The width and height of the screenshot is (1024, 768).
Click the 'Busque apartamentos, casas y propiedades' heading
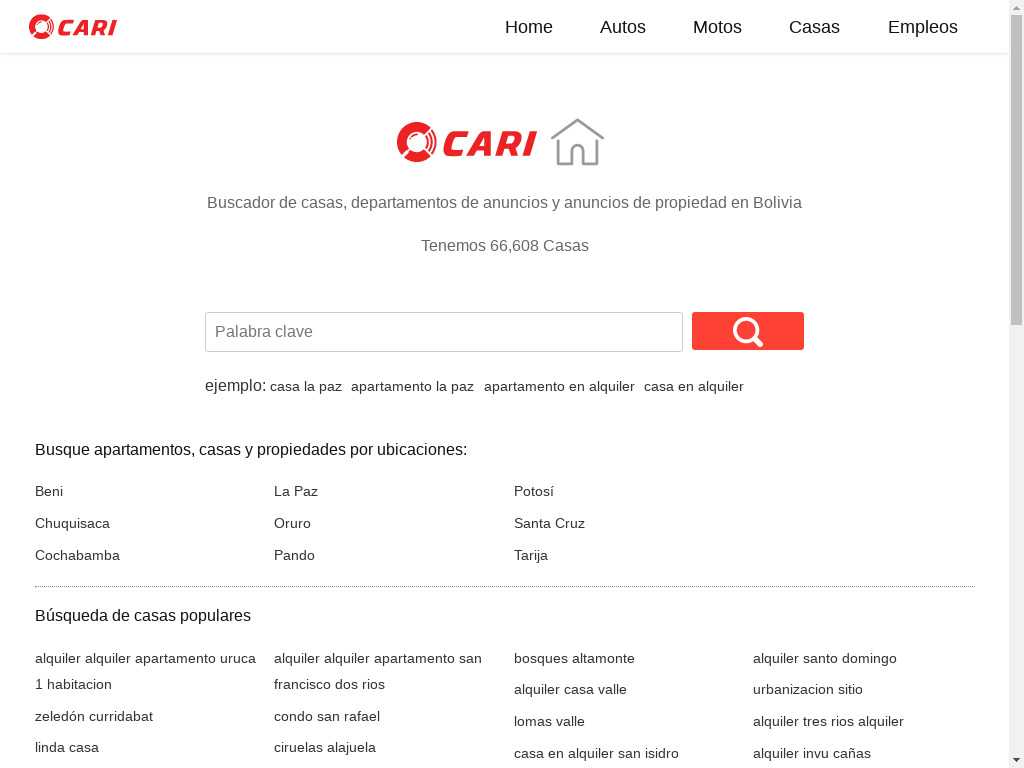[x=251, y=450]
